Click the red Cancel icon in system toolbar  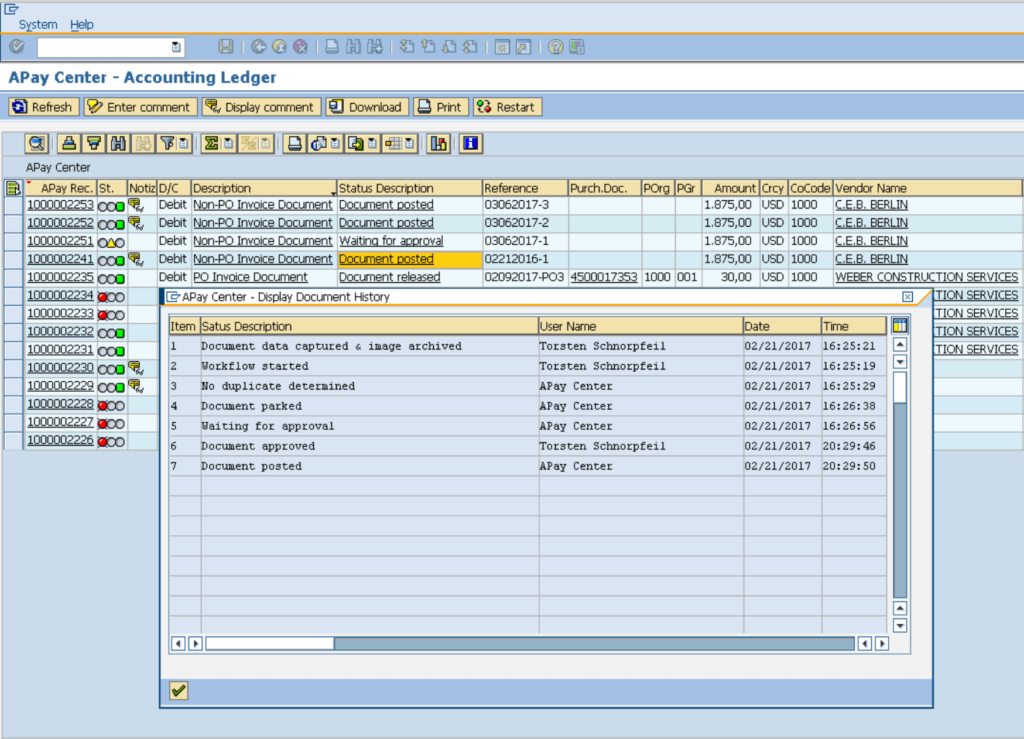(299, 47)
